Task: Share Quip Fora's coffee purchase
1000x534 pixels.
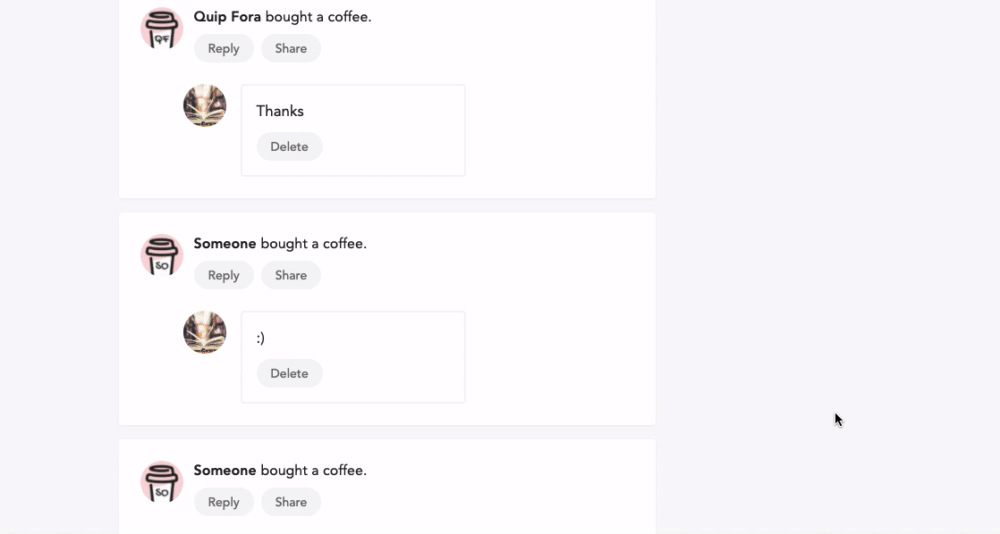Action: pos(291,48)
